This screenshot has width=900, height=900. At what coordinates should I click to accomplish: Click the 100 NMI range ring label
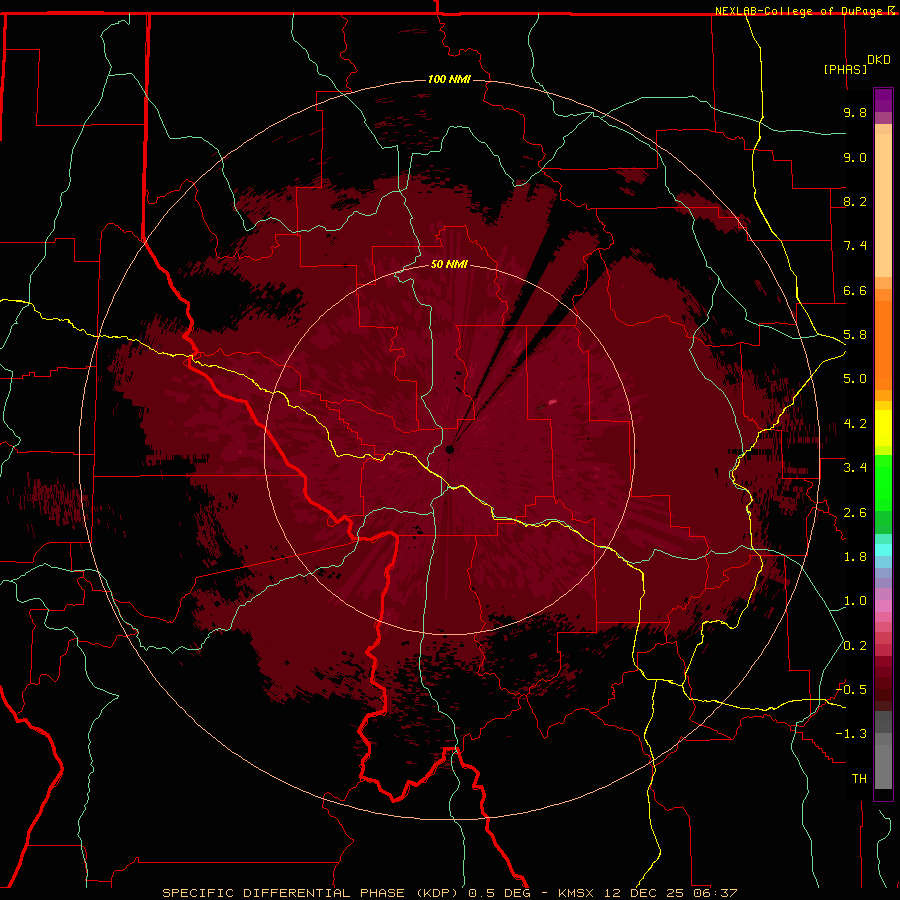point(449,79)
